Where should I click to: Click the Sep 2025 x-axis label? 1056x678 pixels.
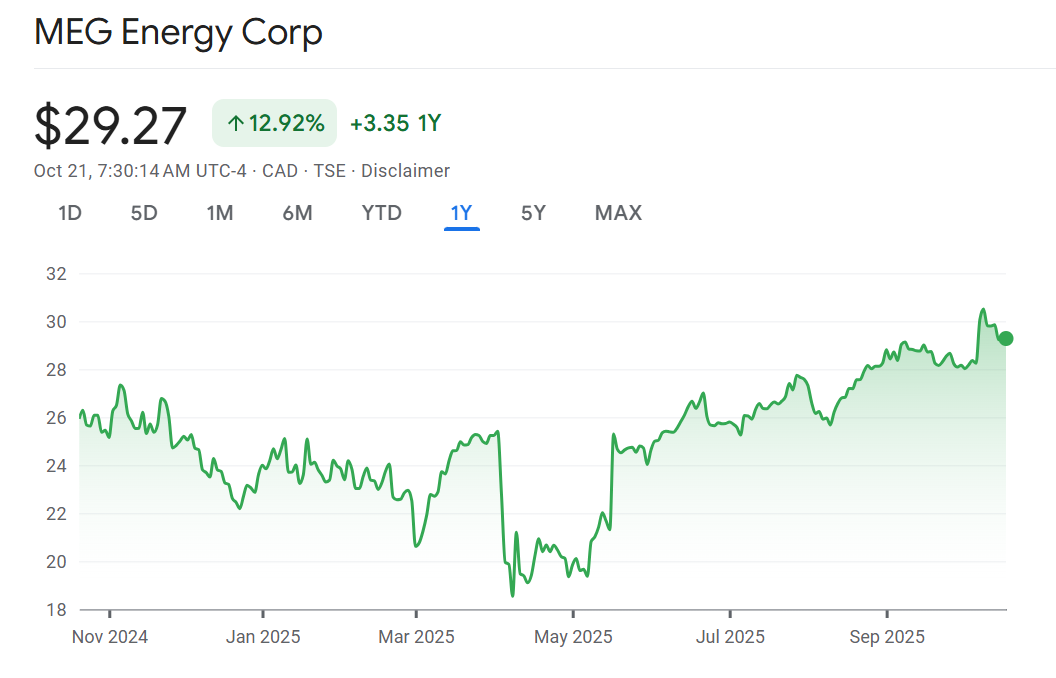click(887, 637)
